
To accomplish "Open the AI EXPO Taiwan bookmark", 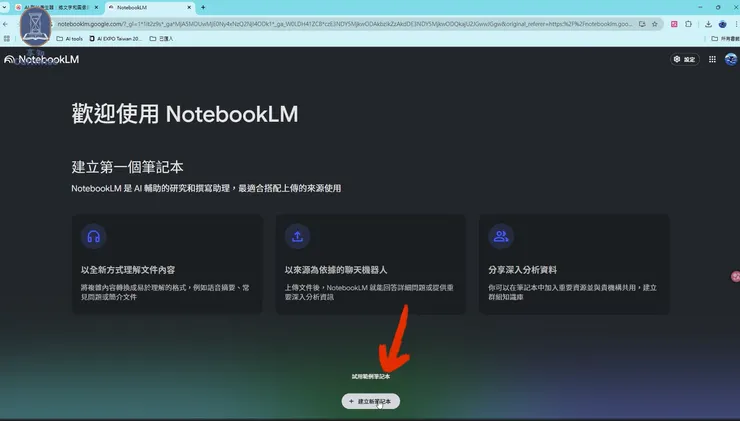I will pos(116,39).
